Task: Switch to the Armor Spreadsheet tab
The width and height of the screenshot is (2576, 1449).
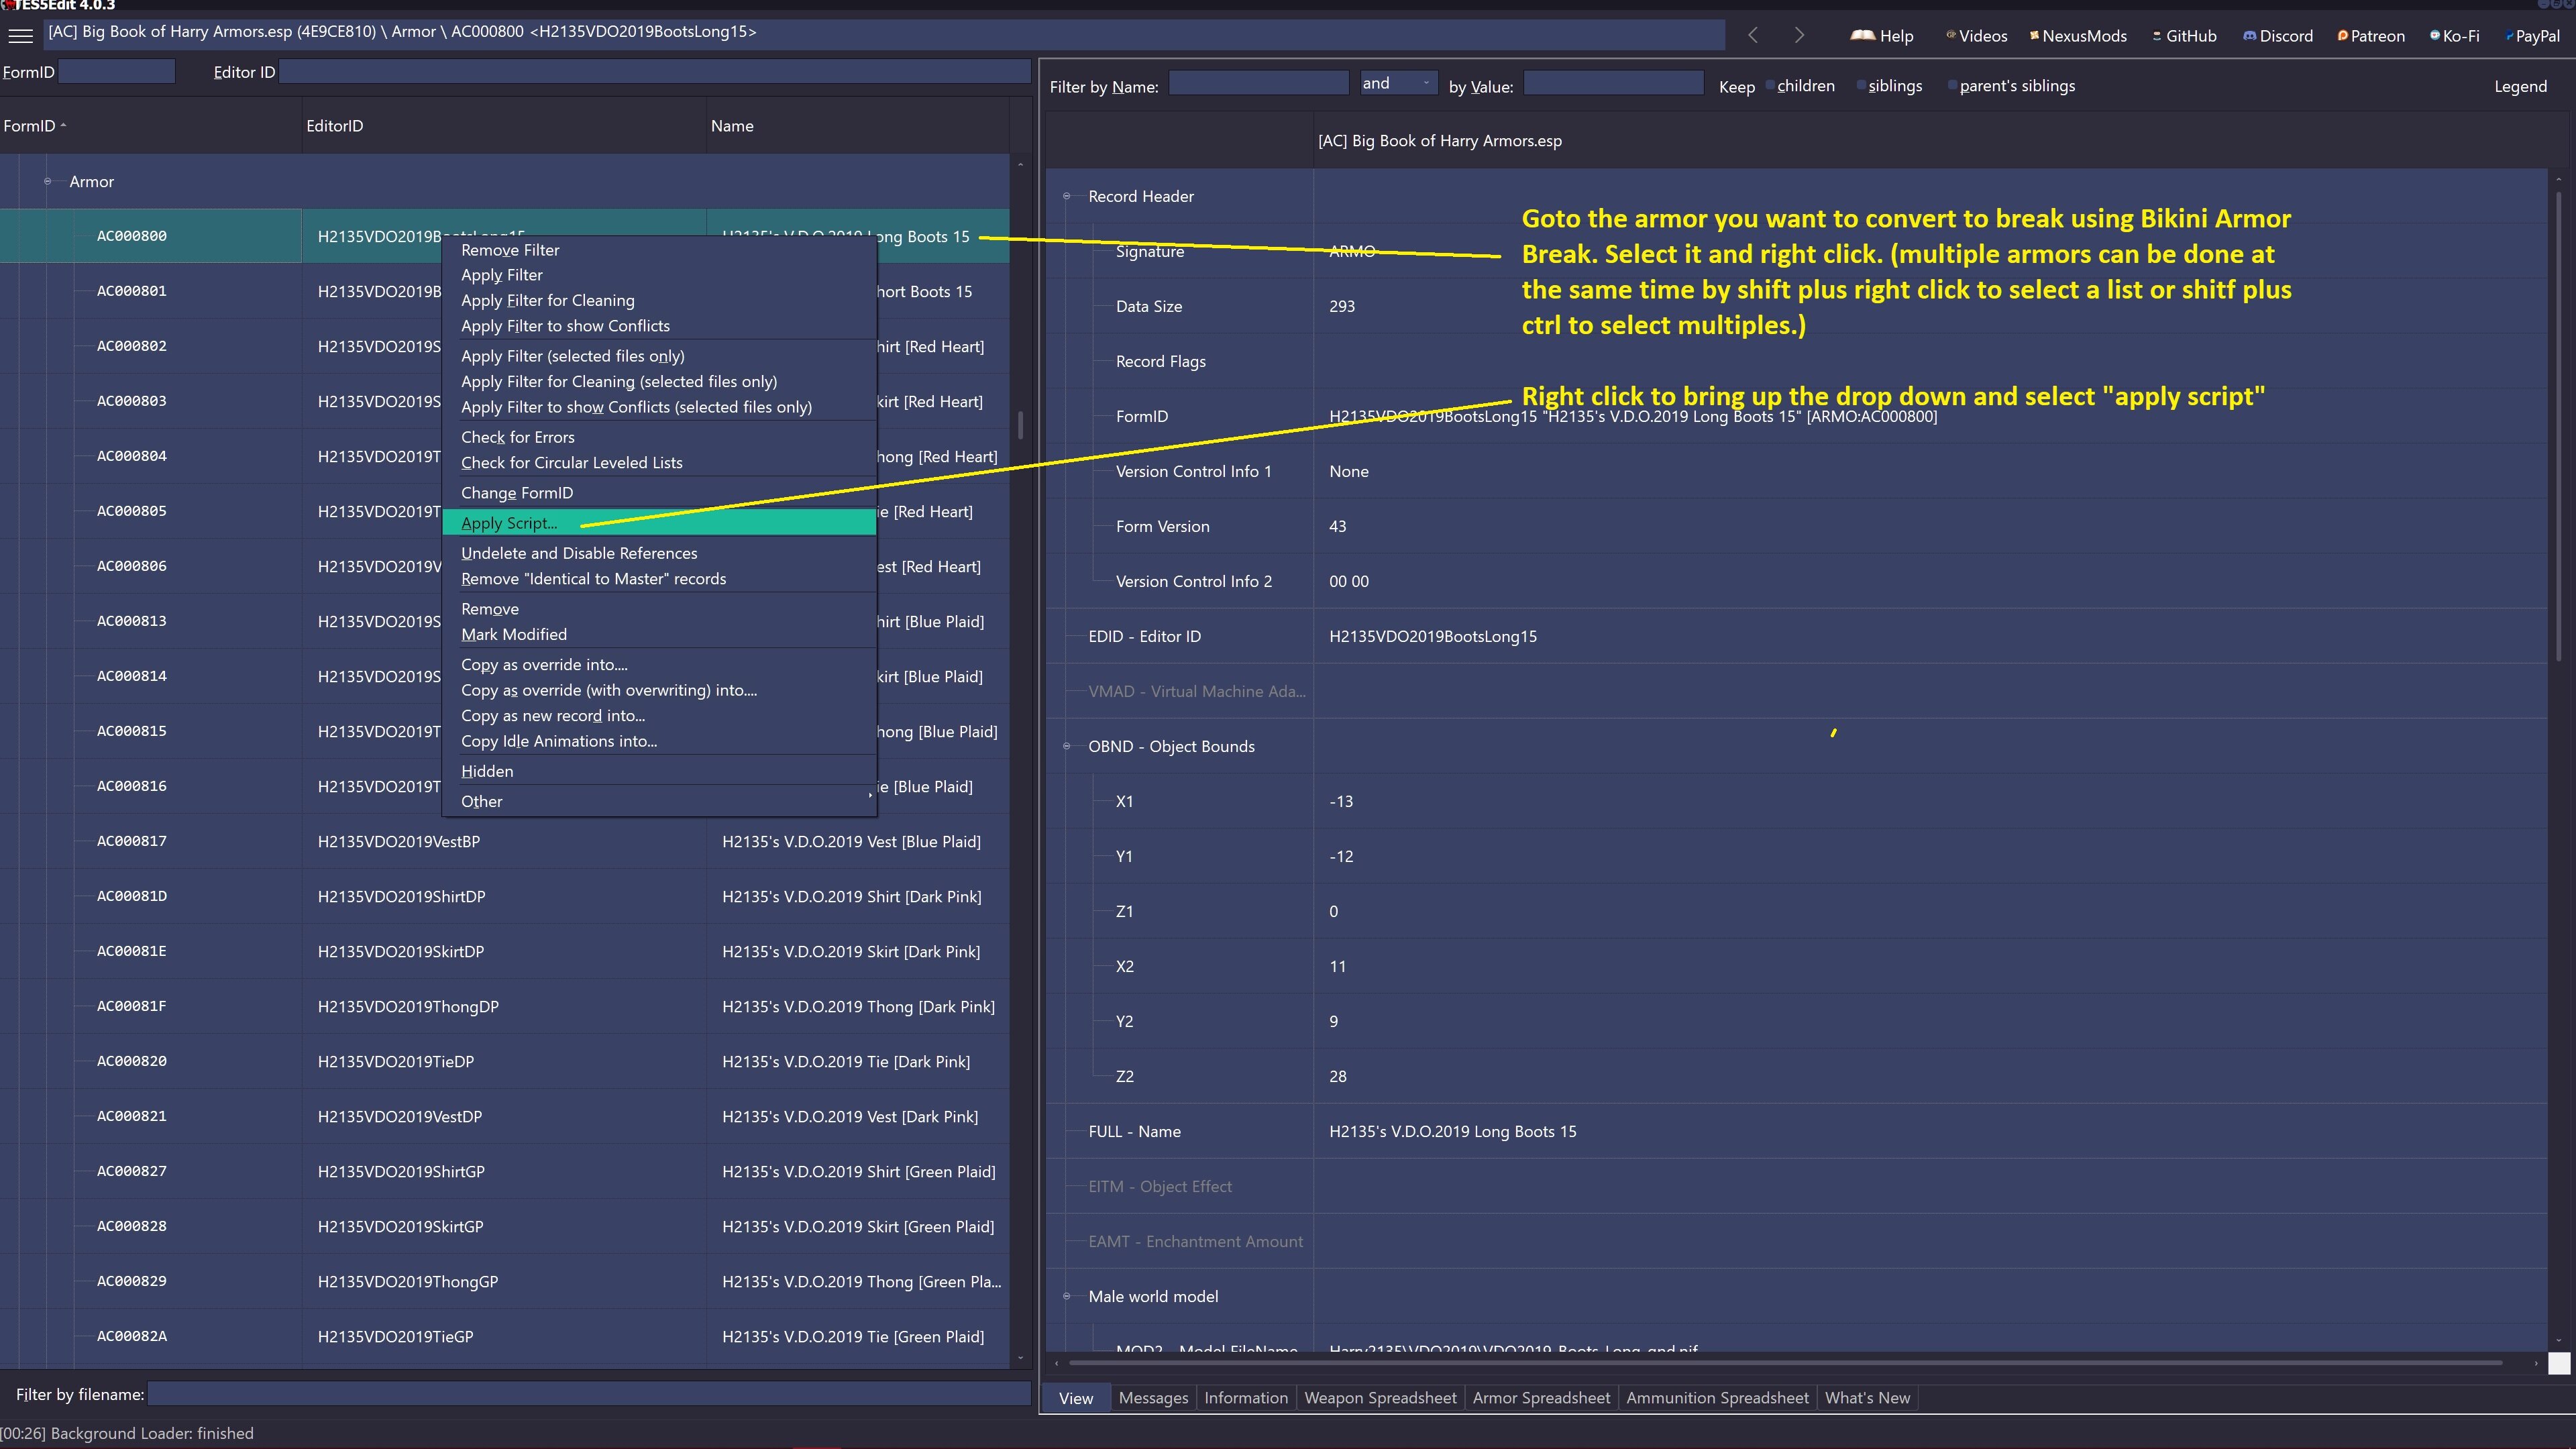Action: pos(1540,1397)
